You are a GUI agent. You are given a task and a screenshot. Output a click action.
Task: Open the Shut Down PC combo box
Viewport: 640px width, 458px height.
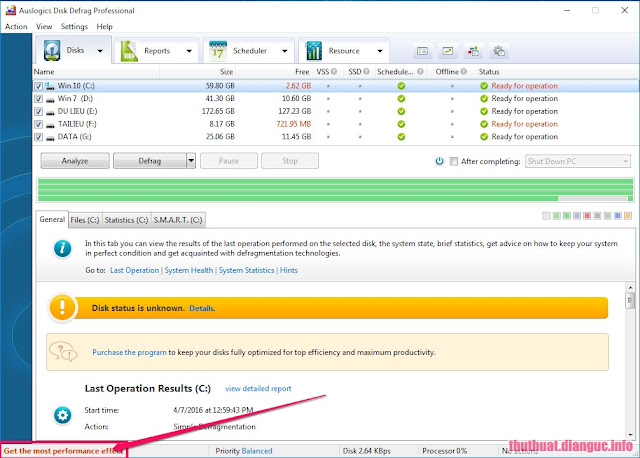(578, 161)
